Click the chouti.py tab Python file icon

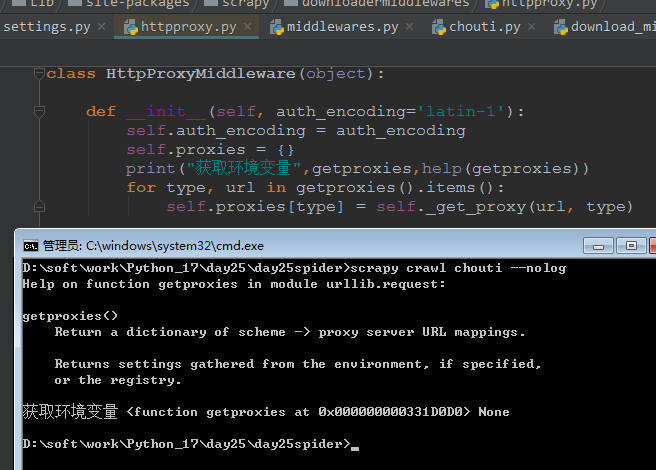click(x=439, y=28)
